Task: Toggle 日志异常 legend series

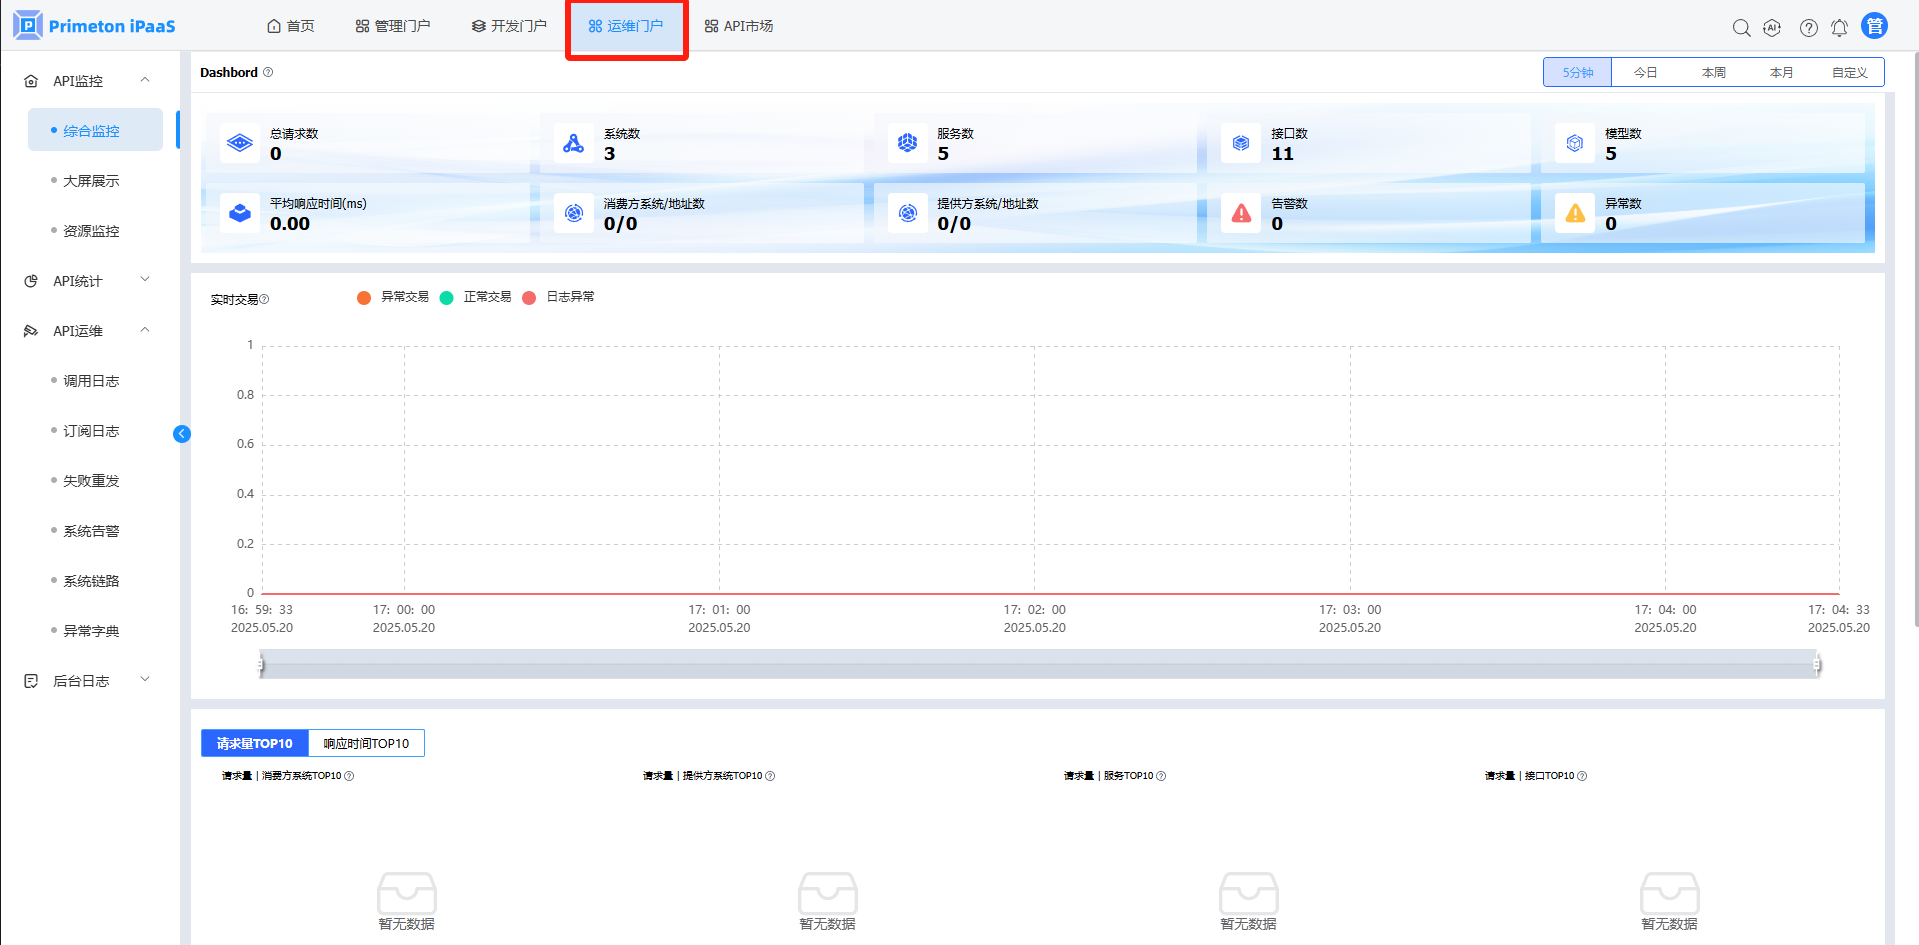Action: point(559,297)
